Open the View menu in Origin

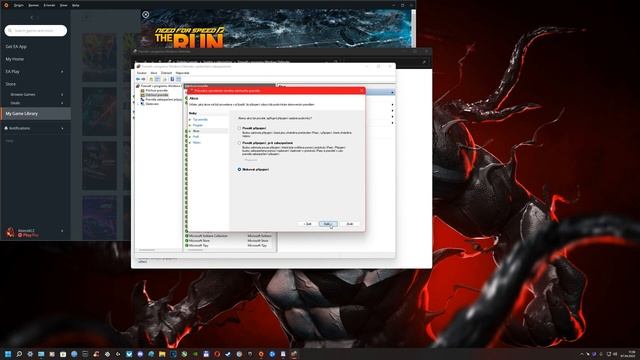[x=64, y=5]
